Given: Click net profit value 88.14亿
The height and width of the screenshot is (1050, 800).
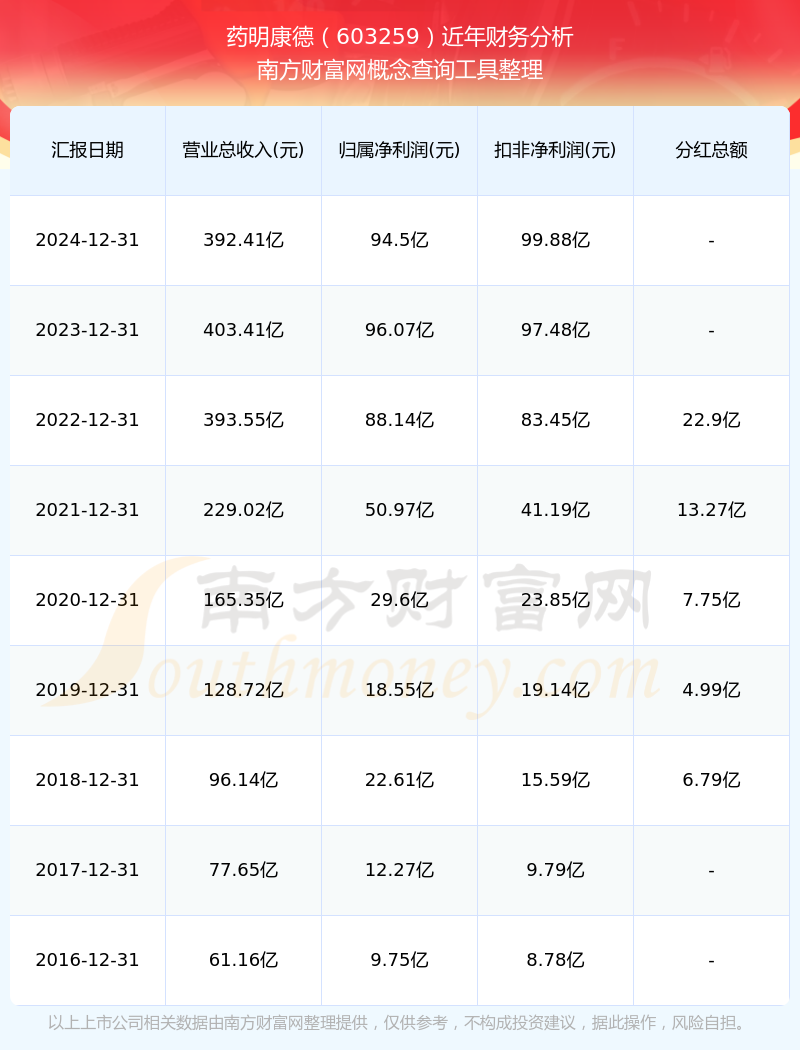Looking at the screenshot, I should pyautogui.click(x=400, y=420).
